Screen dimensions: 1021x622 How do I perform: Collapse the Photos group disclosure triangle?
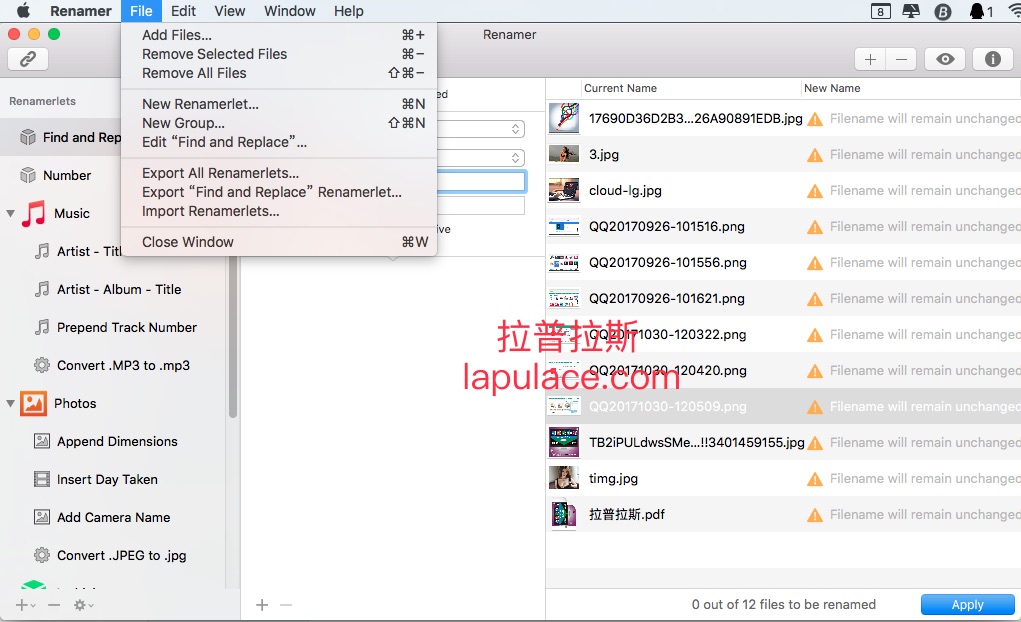(10, 403)
